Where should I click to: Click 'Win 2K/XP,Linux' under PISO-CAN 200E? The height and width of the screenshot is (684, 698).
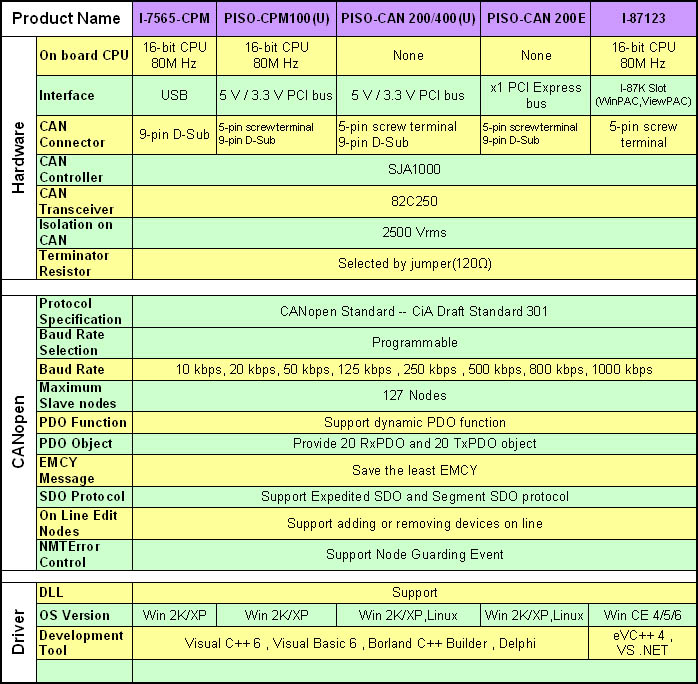pos(534,615)
